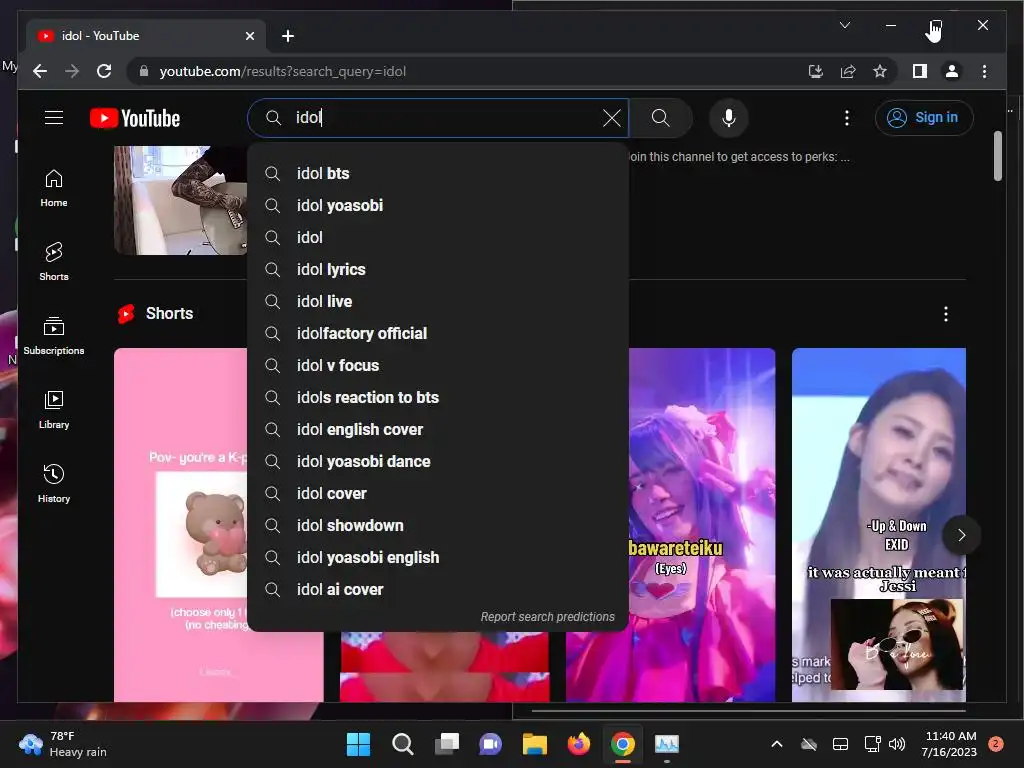
Task: Open History in the sidebar
Action: pyautogui.click(x=54, y=483)
